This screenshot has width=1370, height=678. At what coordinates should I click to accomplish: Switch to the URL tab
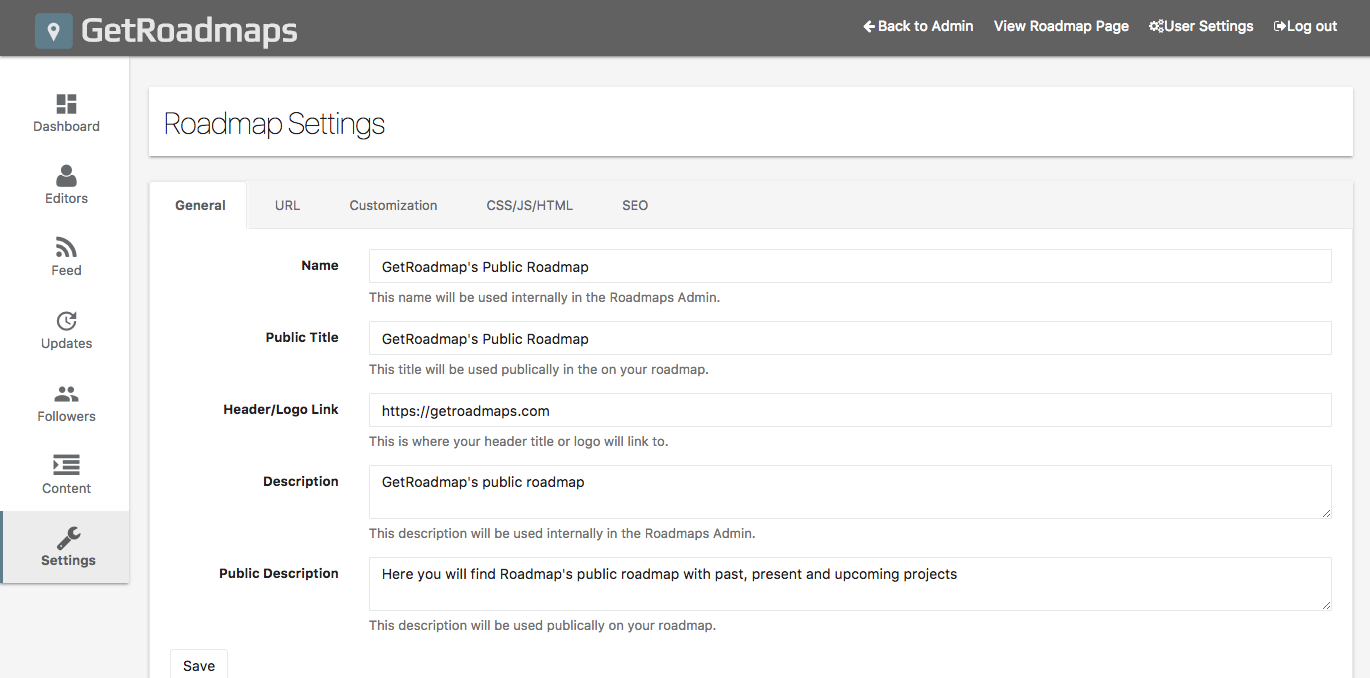287,205
